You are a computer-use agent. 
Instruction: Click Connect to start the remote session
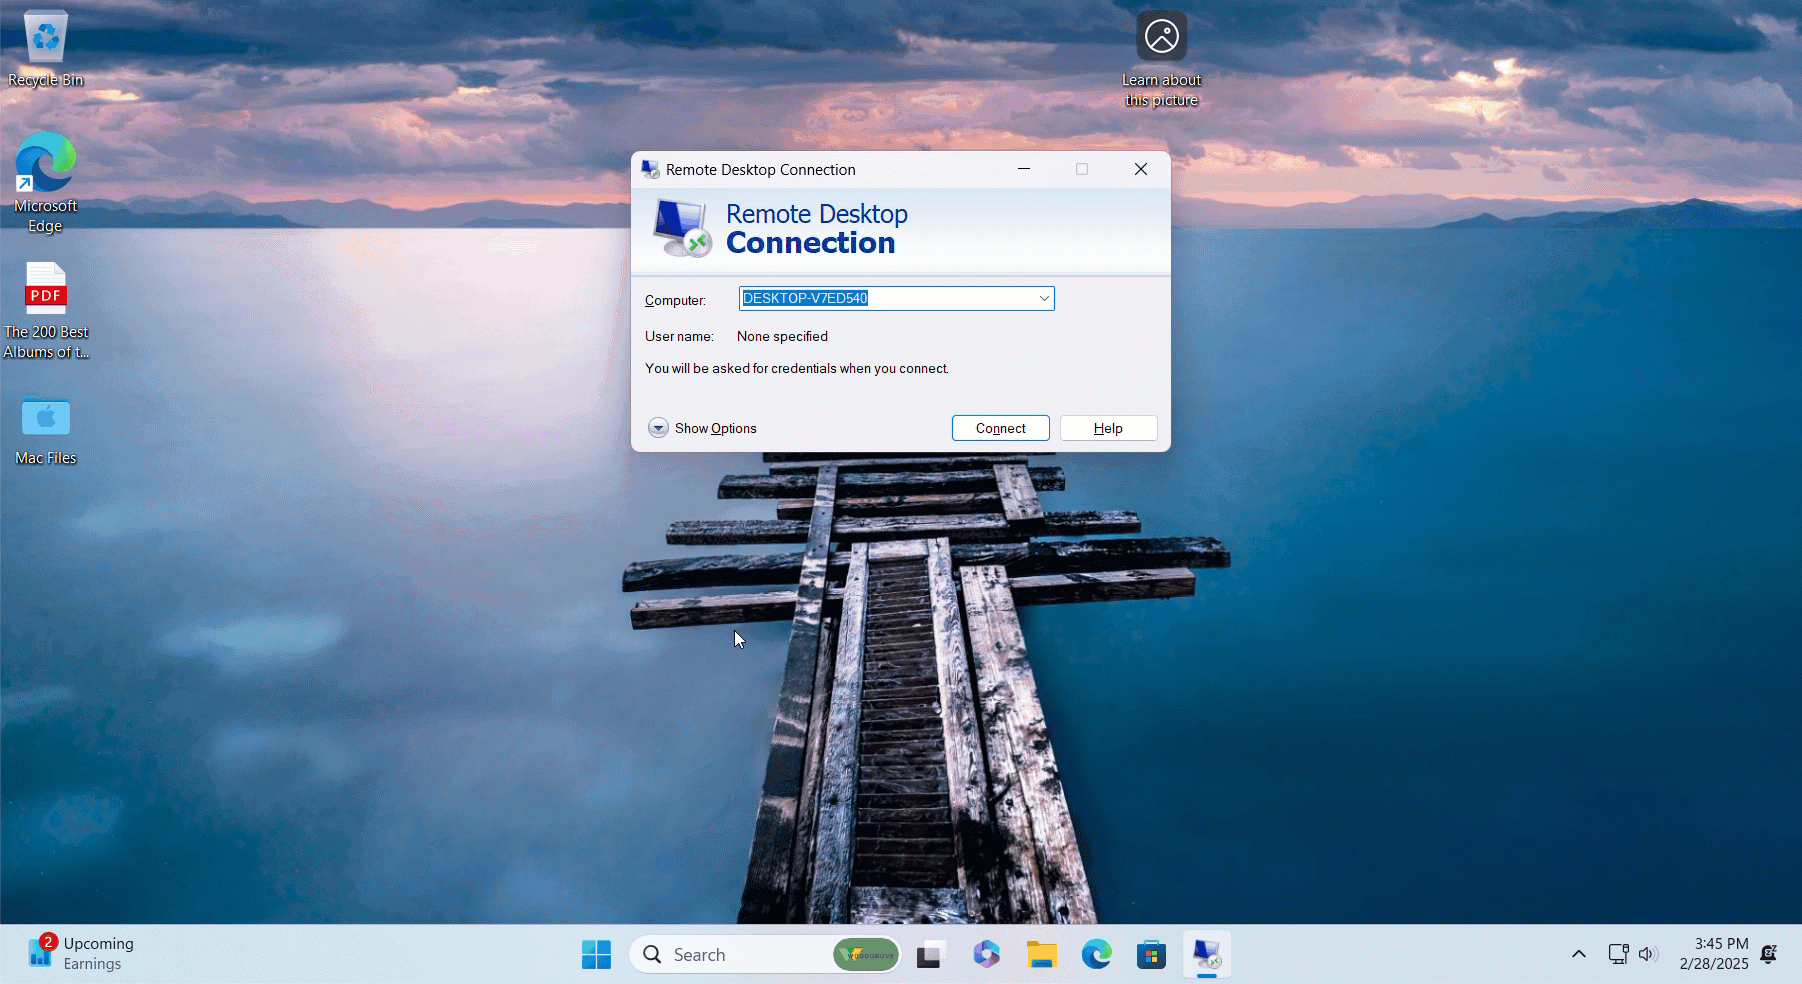(x=1000, y=428)
